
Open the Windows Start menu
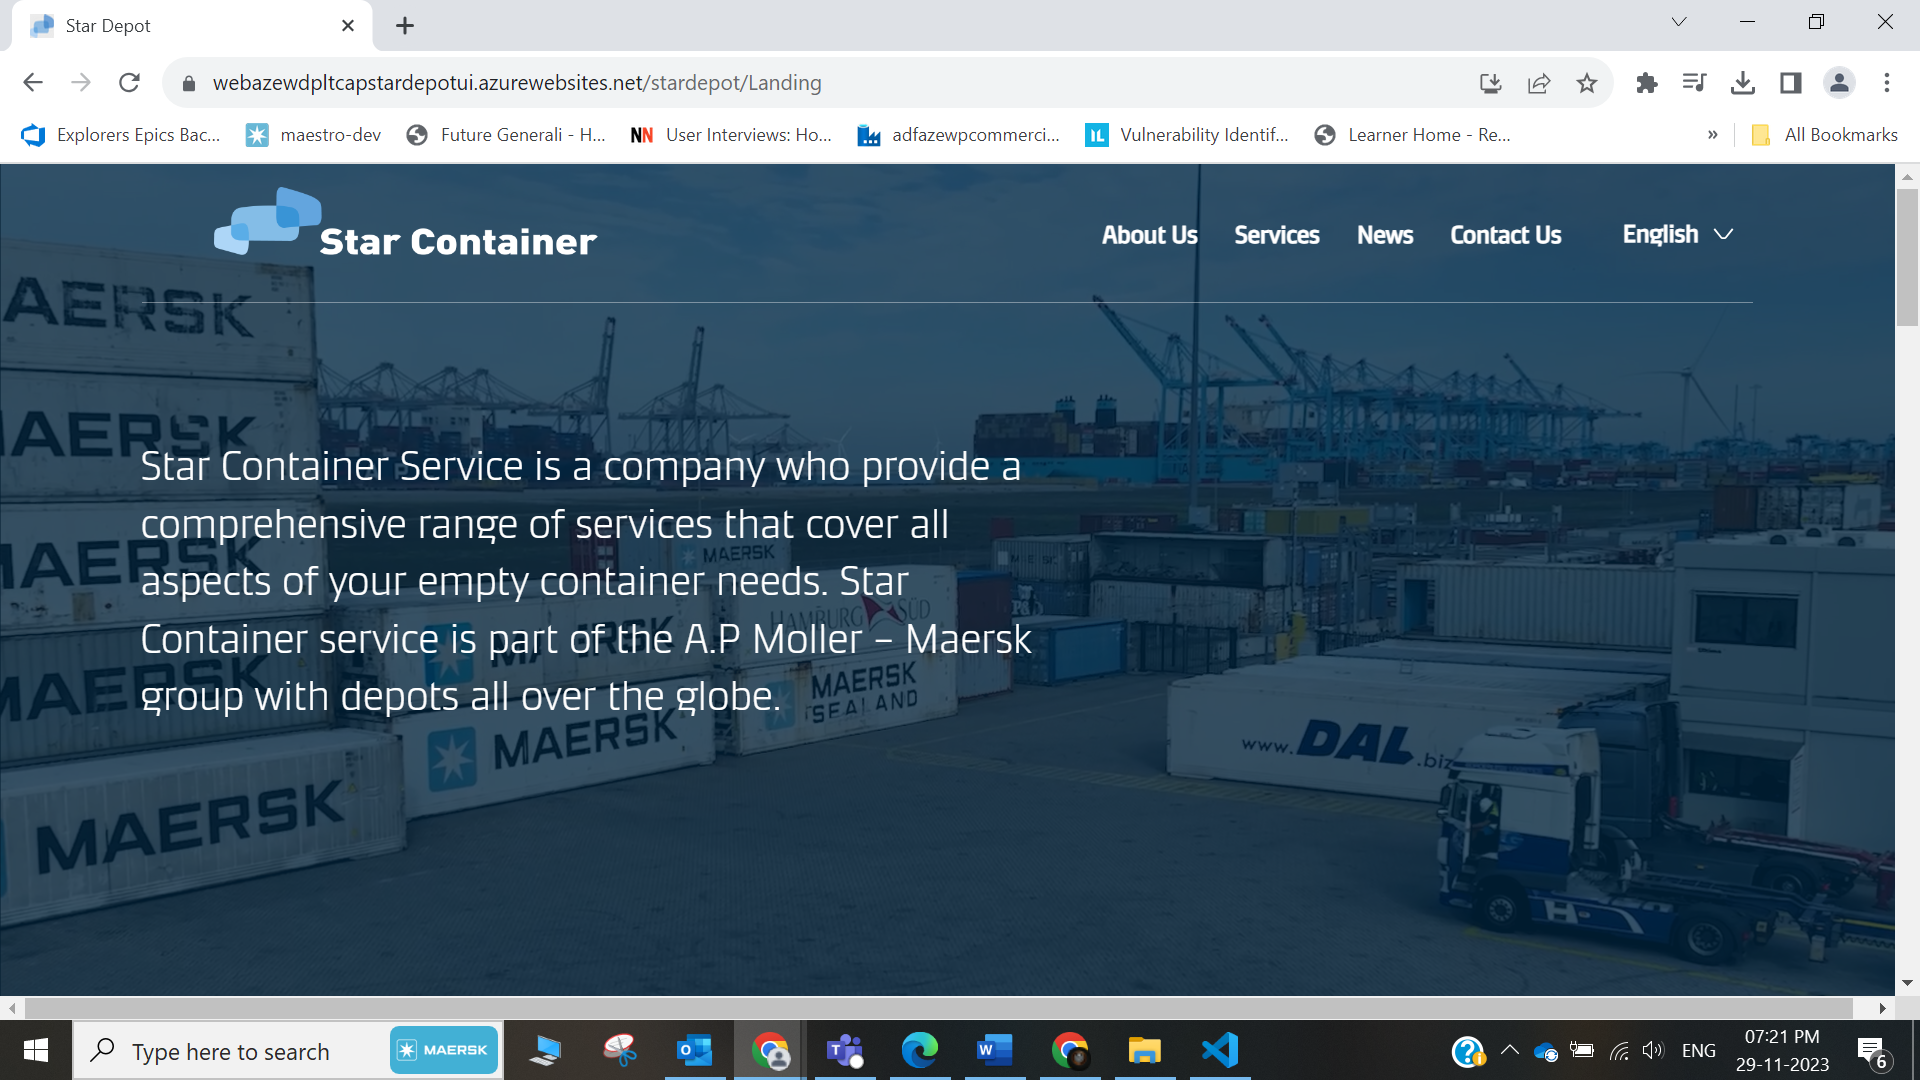click(x=36, y=1050)
